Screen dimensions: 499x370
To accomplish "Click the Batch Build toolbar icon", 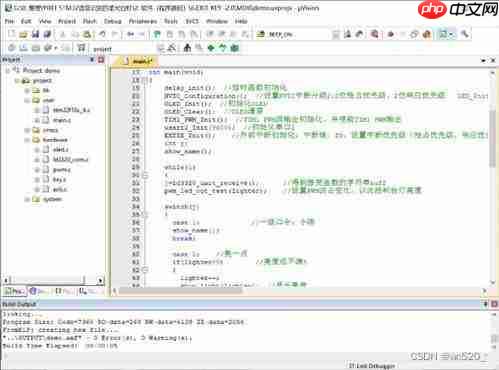I will (x=48, y=48).
